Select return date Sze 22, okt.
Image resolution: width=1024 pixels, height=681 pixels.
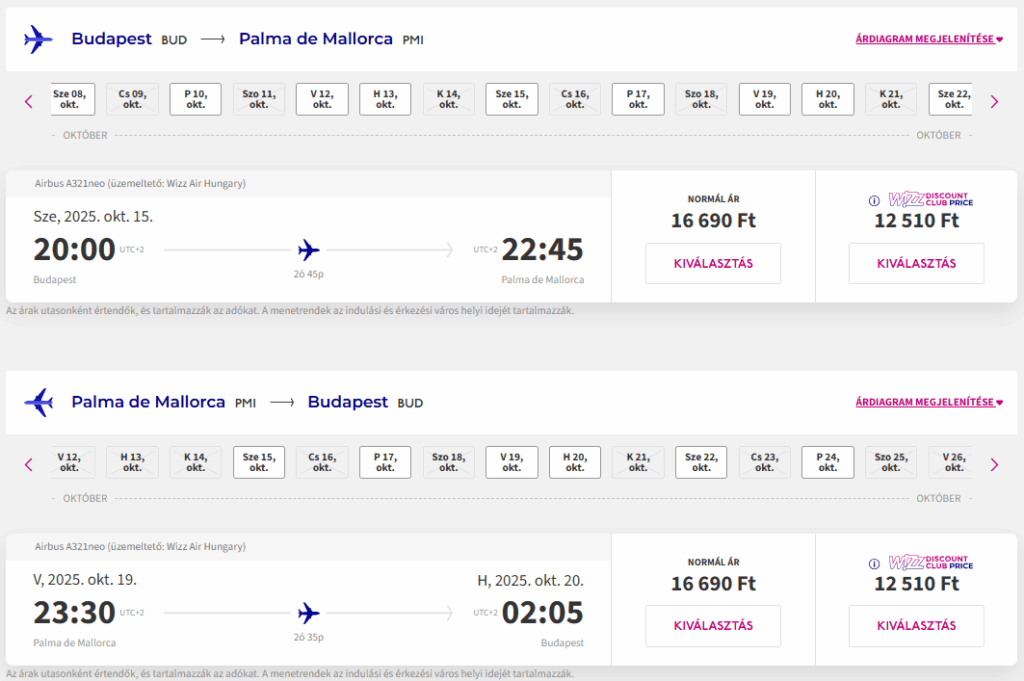[701, 462]
